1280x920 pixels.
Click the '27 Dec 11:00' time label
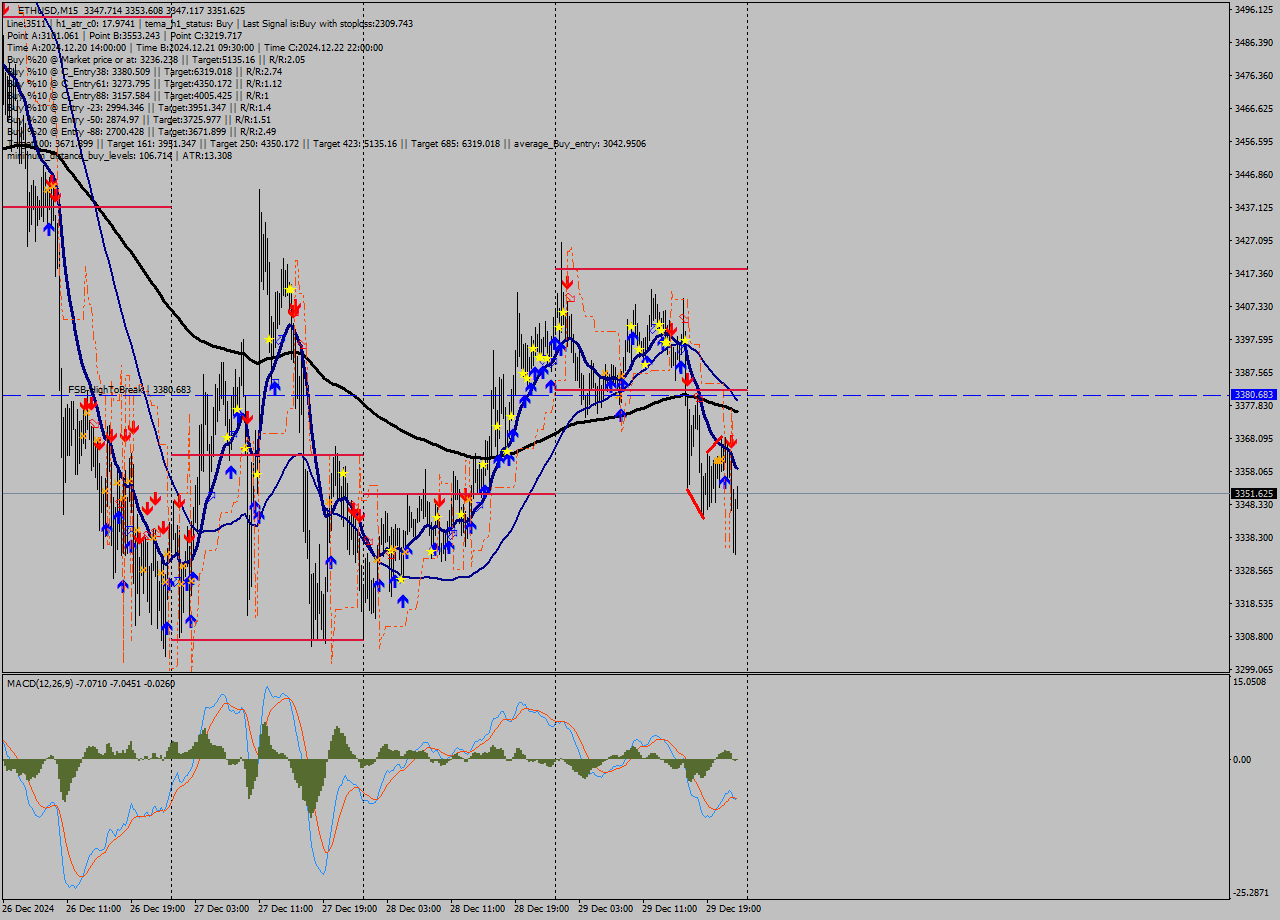[285, 909]
